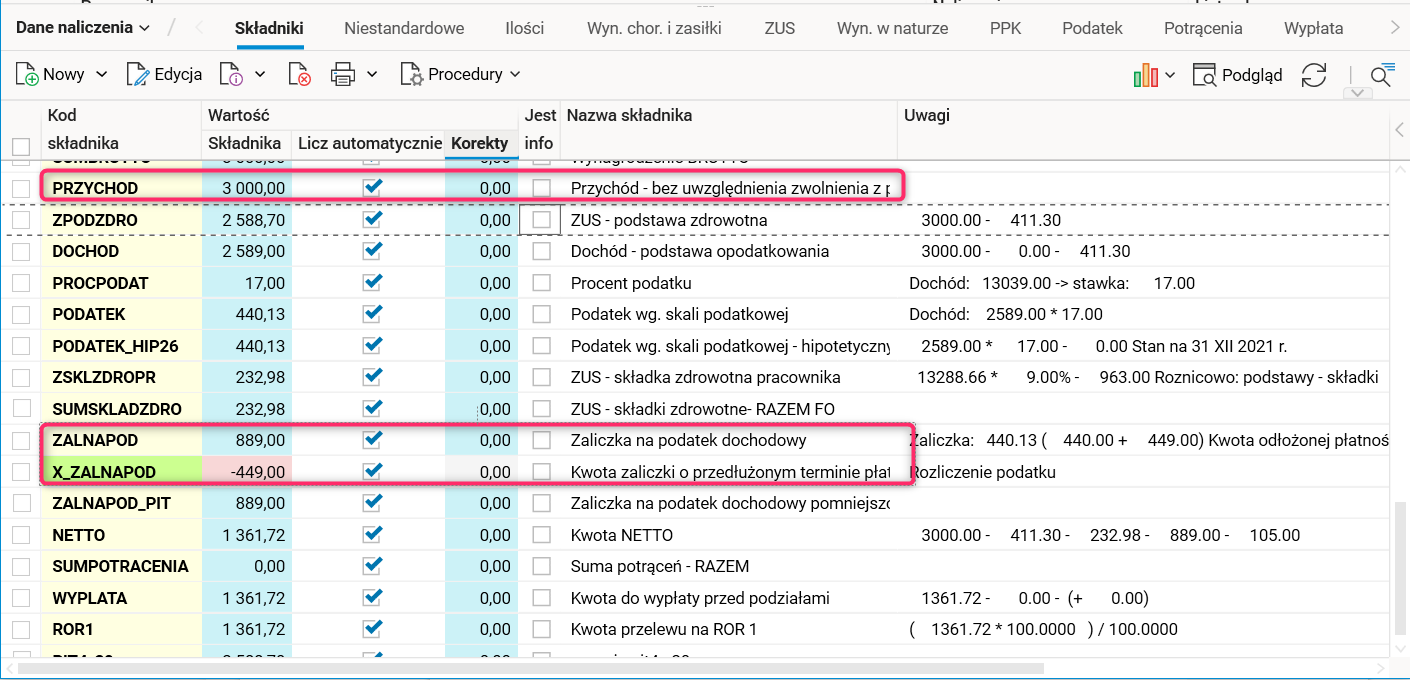
Task: Click the refresh arrows icon
Action: (1313, 75)
